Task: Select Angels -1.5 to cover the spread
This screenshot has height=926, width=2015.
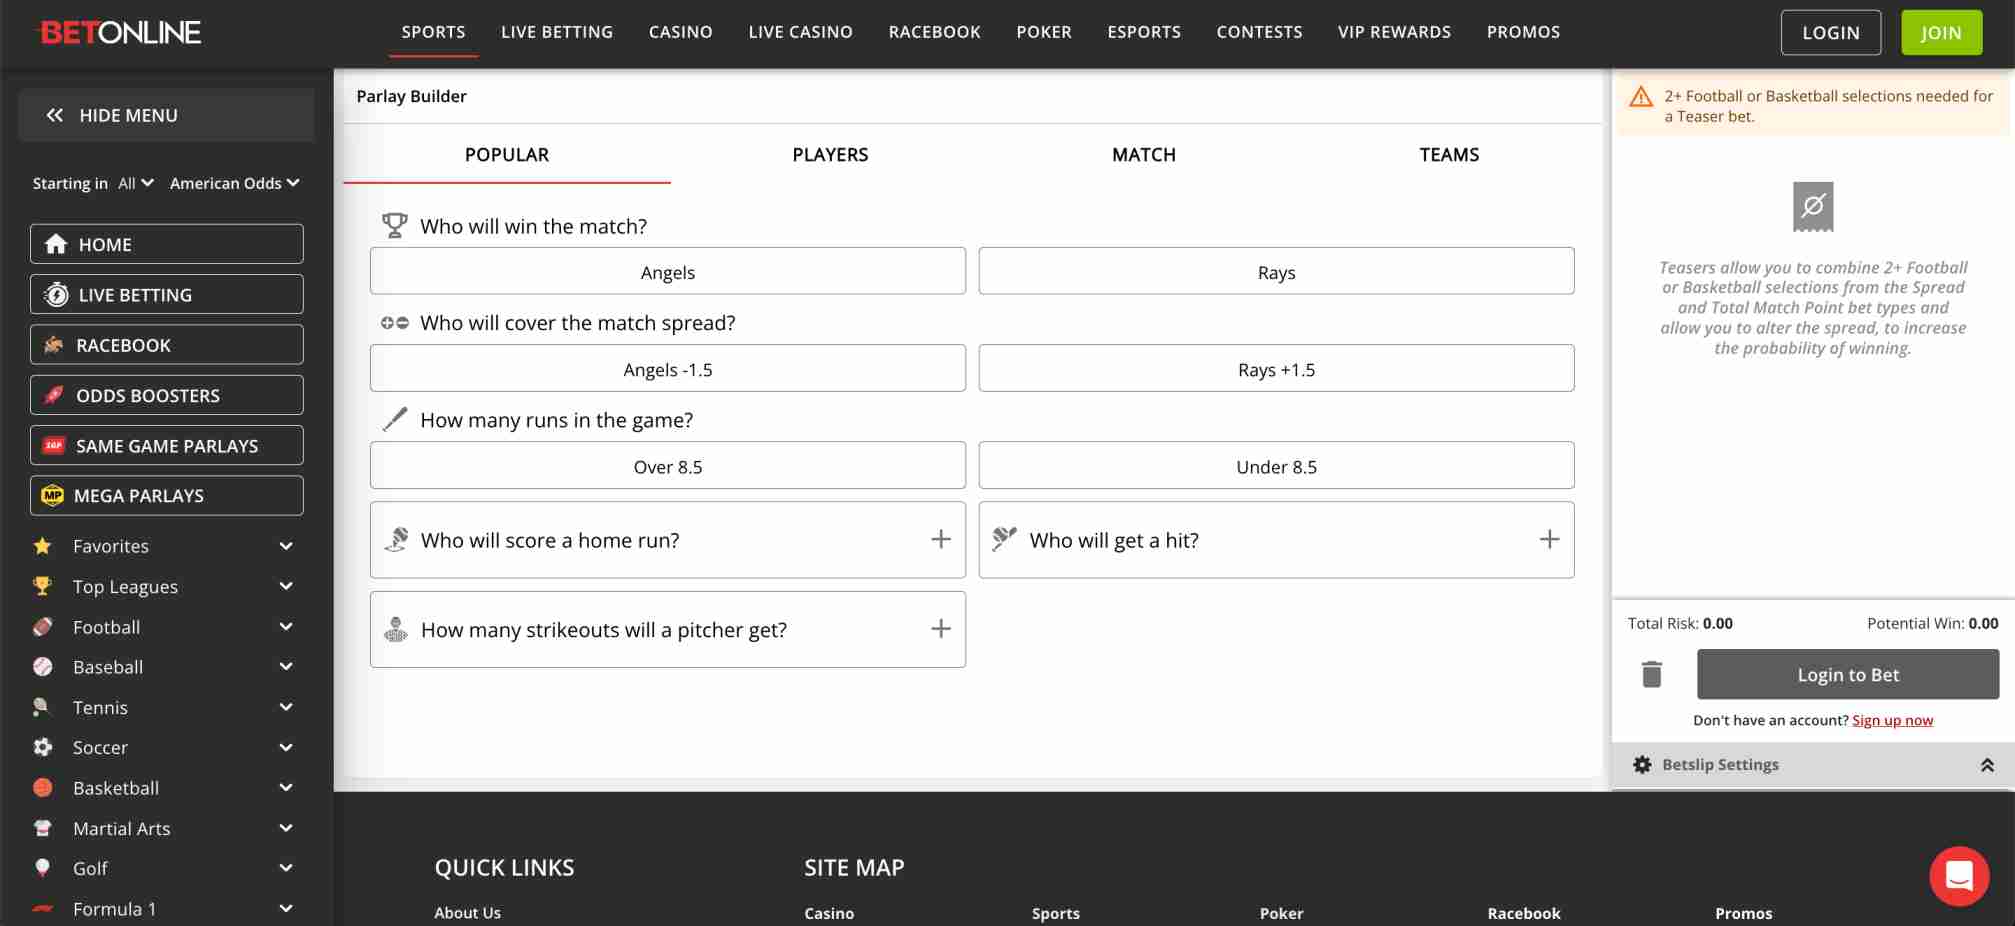Action: pyautogui.click(x=667, y=368)
